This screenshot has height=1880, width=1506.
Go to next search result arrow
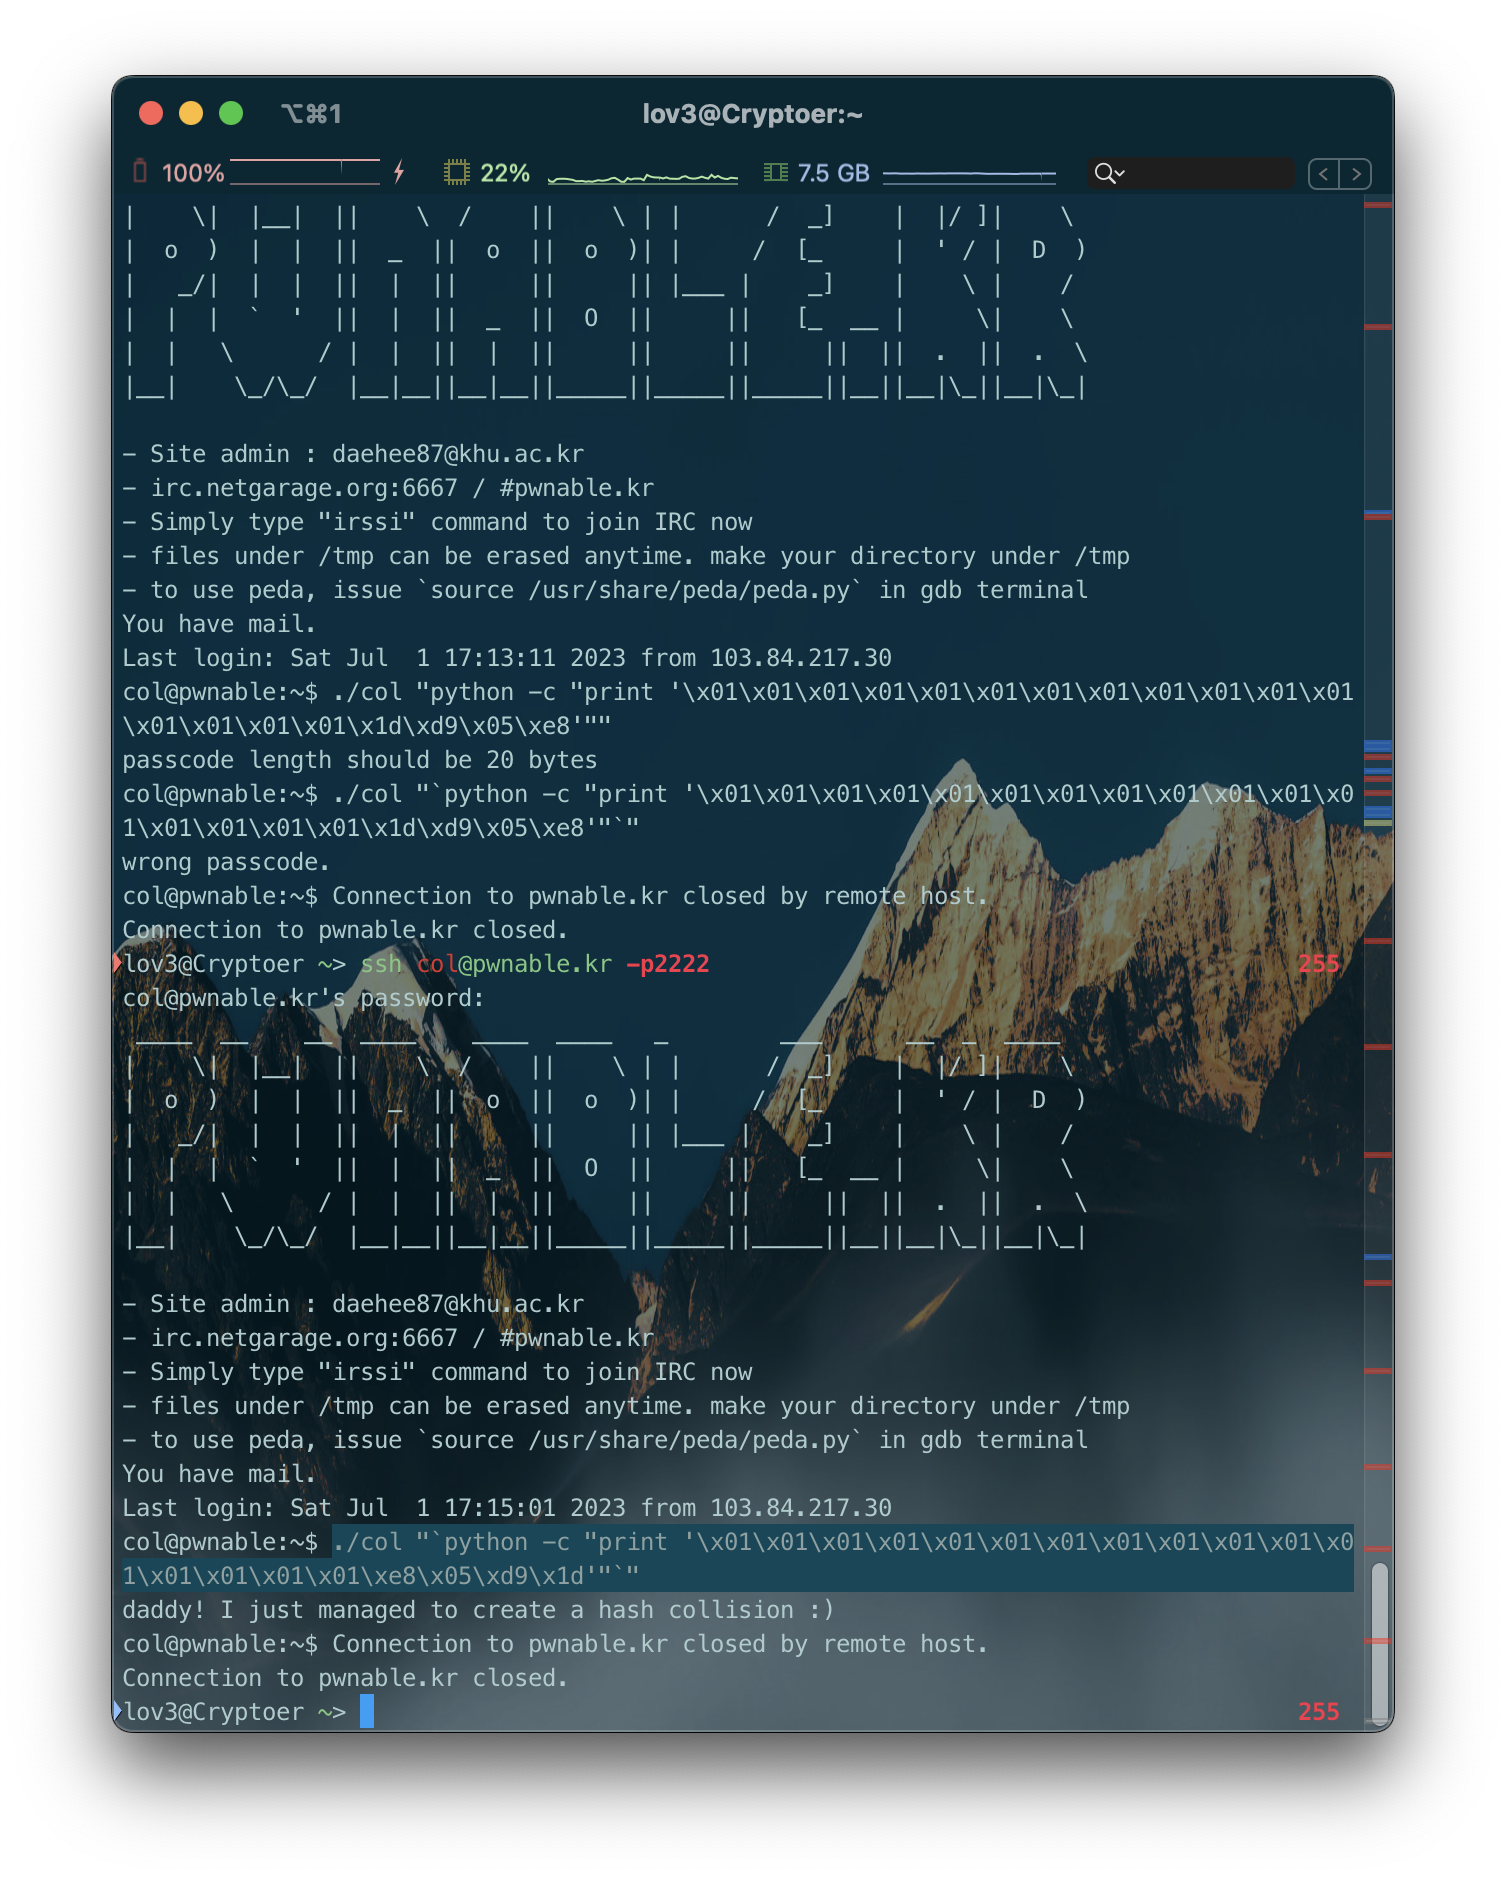1356,174
